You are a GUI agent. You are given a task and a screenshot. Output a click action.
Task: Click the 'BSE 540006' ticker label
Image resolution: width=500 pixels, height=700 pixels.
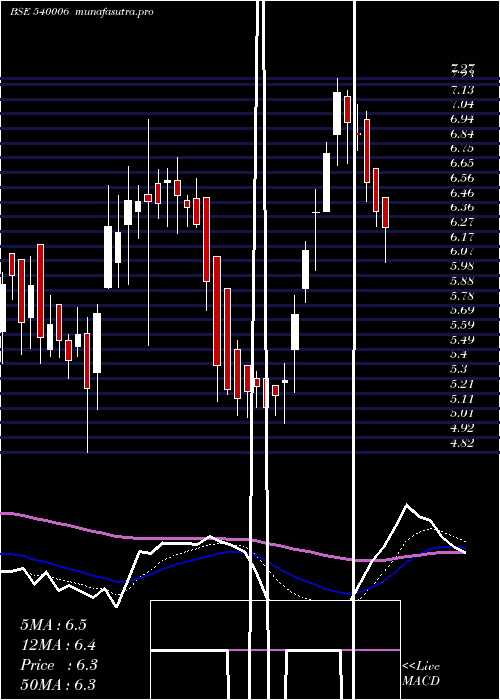tap(39, 12)
